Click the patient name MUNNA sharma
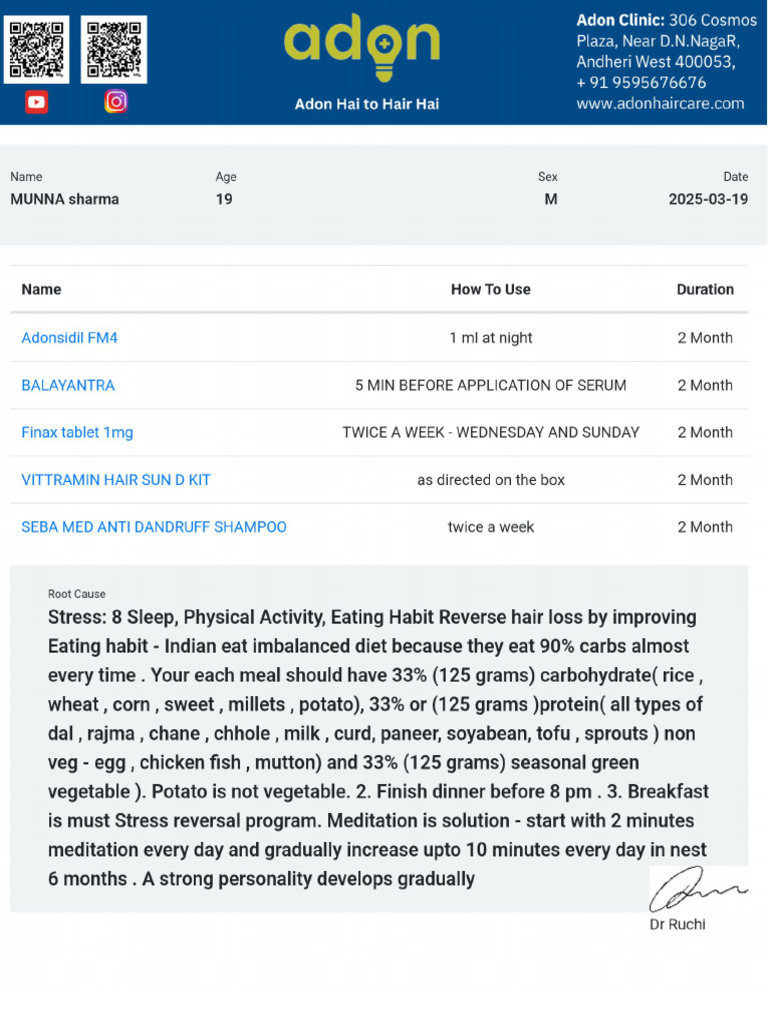 [x=64, y=199]
